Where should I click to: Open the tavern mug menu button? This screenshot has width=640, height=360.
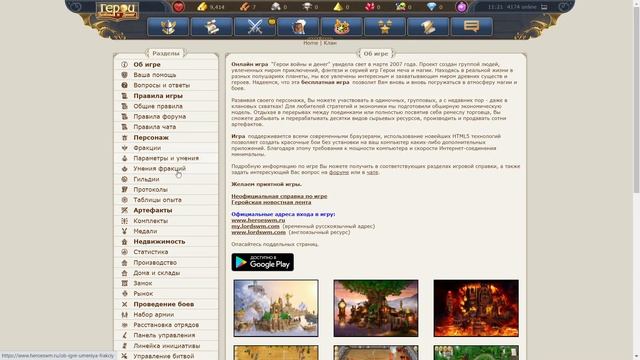pyautogui.click(x=298, y=27)
